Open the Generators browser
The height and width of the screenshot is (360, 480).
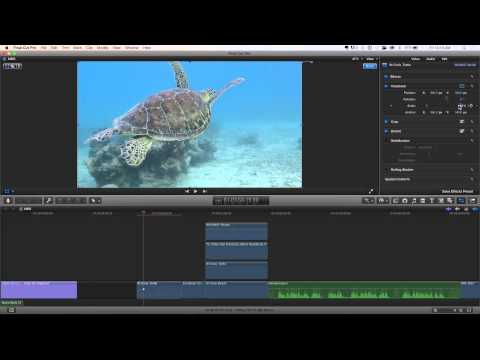coord(441,200)
